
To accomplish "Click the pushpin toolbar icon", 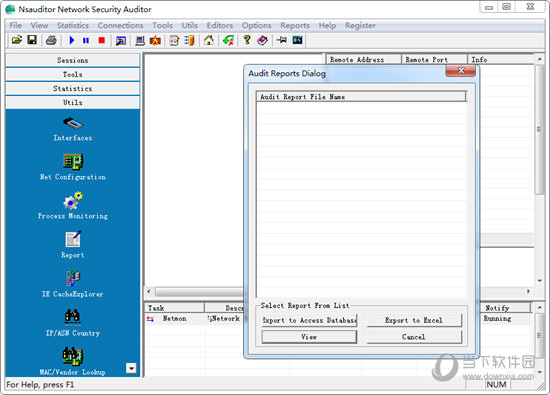I will pos(281,40).
